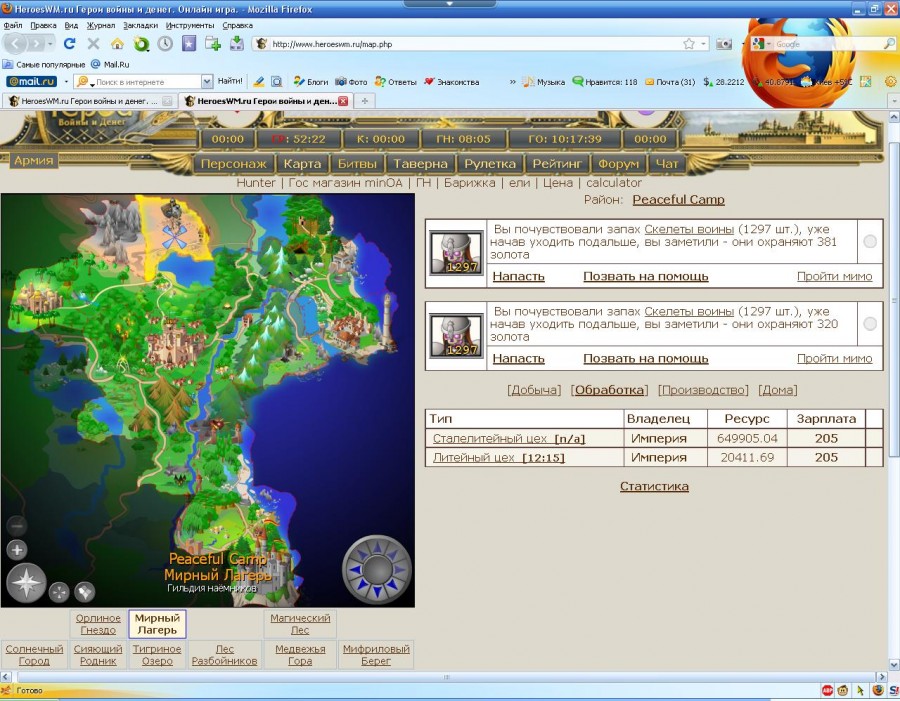900x701 pixels.
Task: Select the radio button for the 381 gold encounter
Action: coord(870,242)
